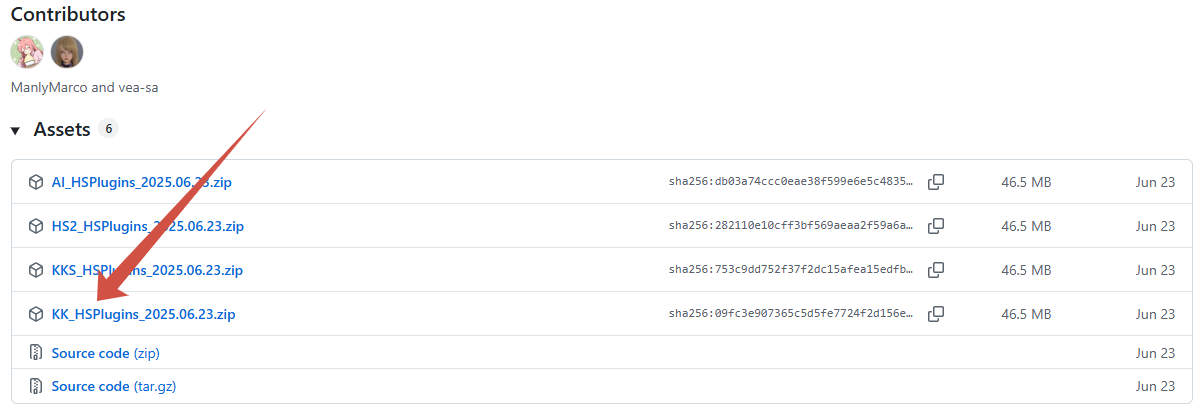
Task: Open ManlyMarco's pink-haired contributor avatar
Action: (27, 52)
